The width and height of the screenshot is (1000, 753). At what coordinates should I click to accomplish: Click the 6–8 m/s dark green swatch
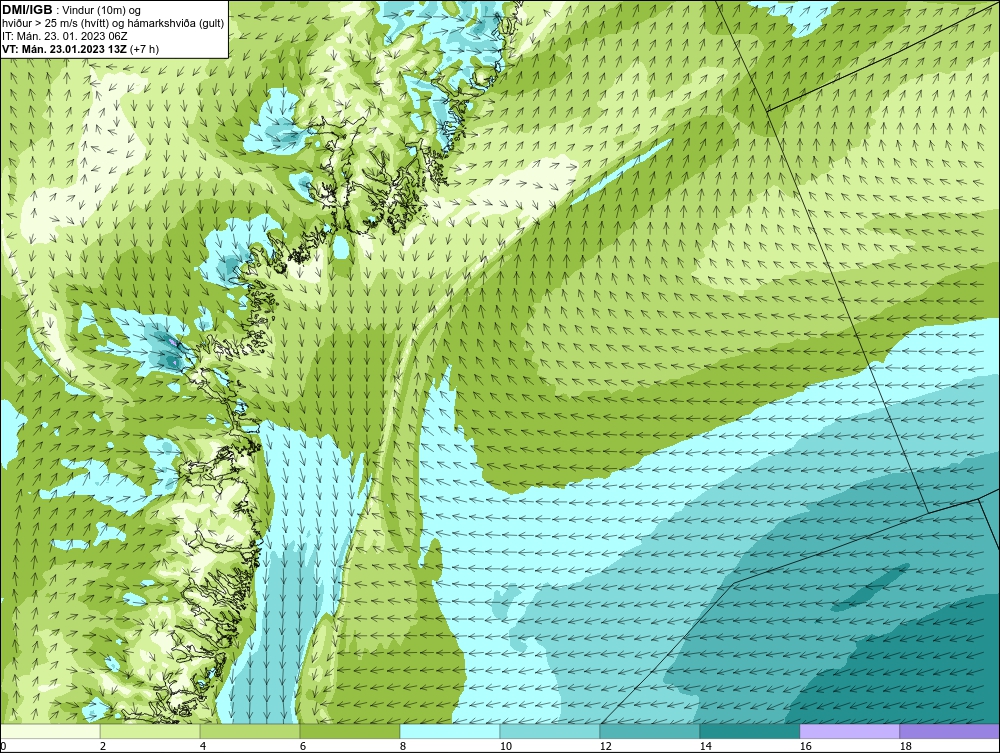350,731
